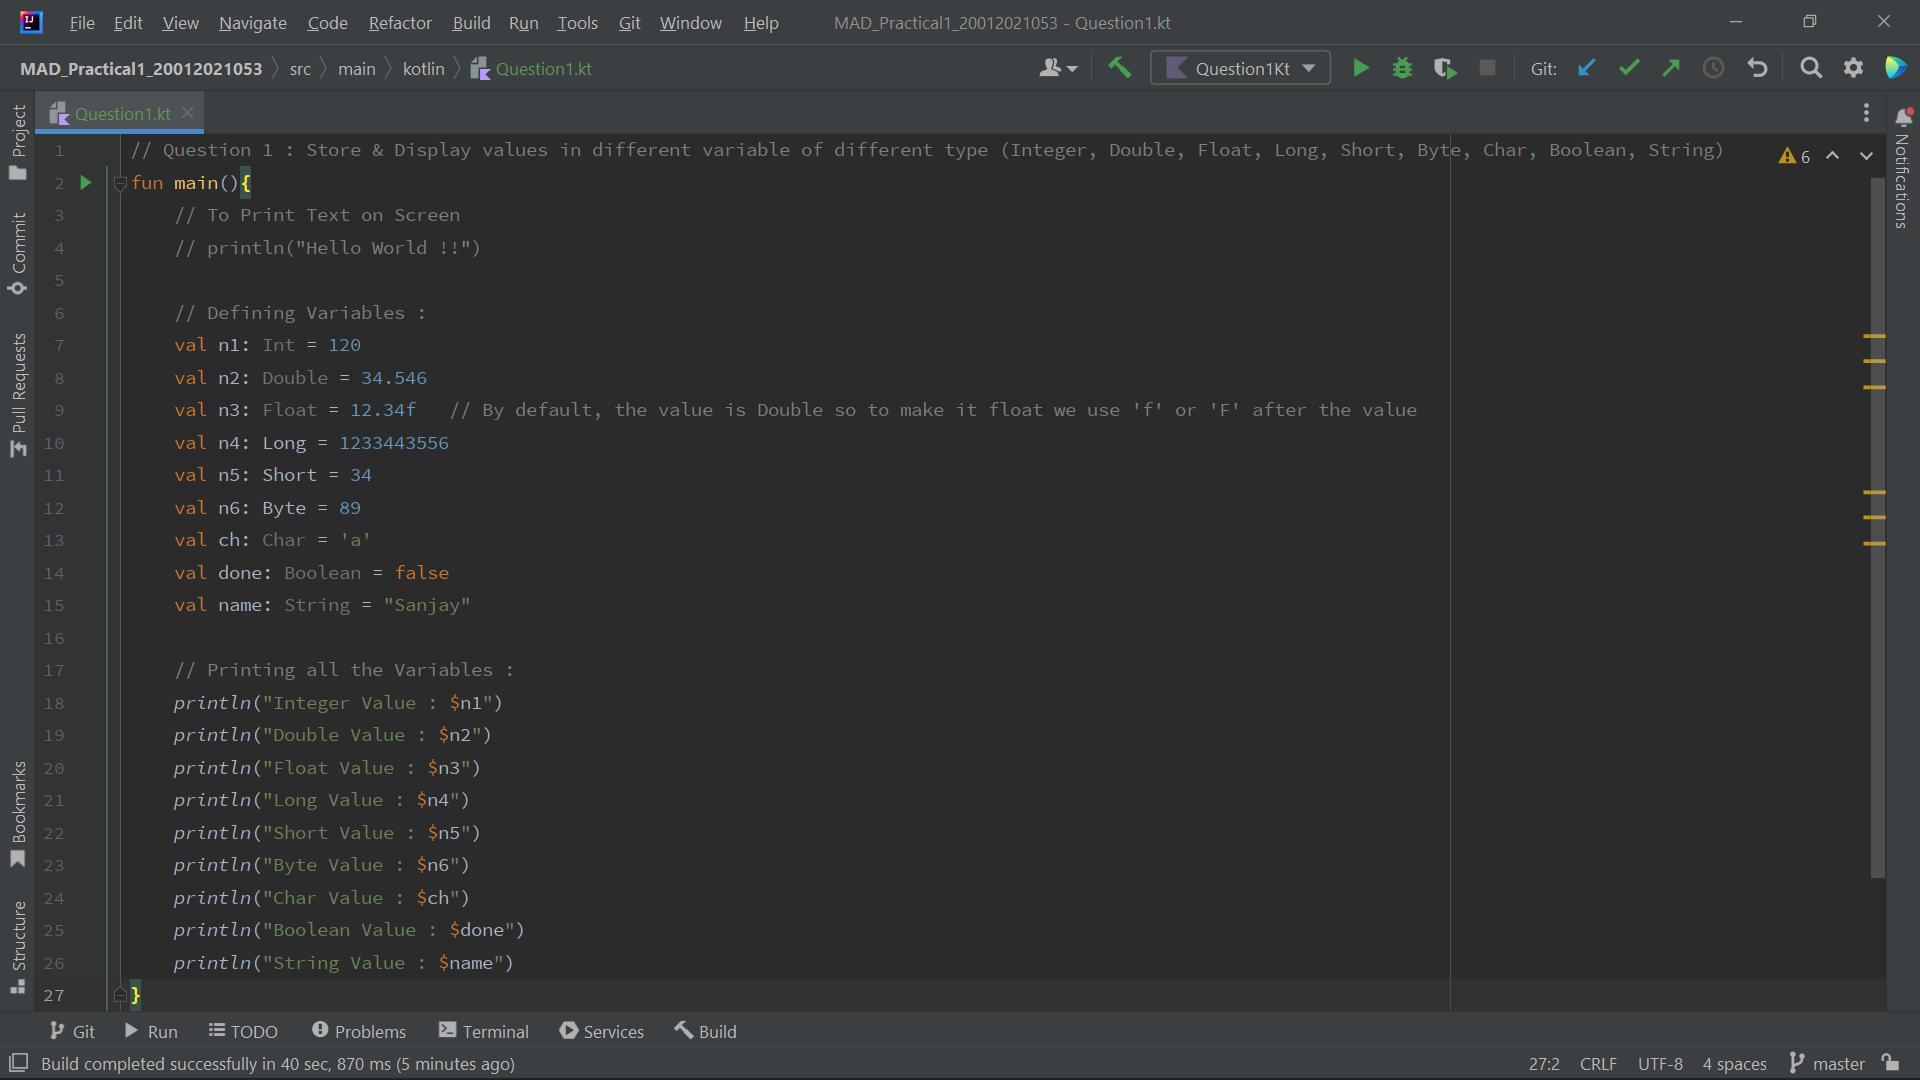Viewport: 1920px width, 1080px height.
Task: Open Notifications with the bell icon
Action: (1904, 116)
